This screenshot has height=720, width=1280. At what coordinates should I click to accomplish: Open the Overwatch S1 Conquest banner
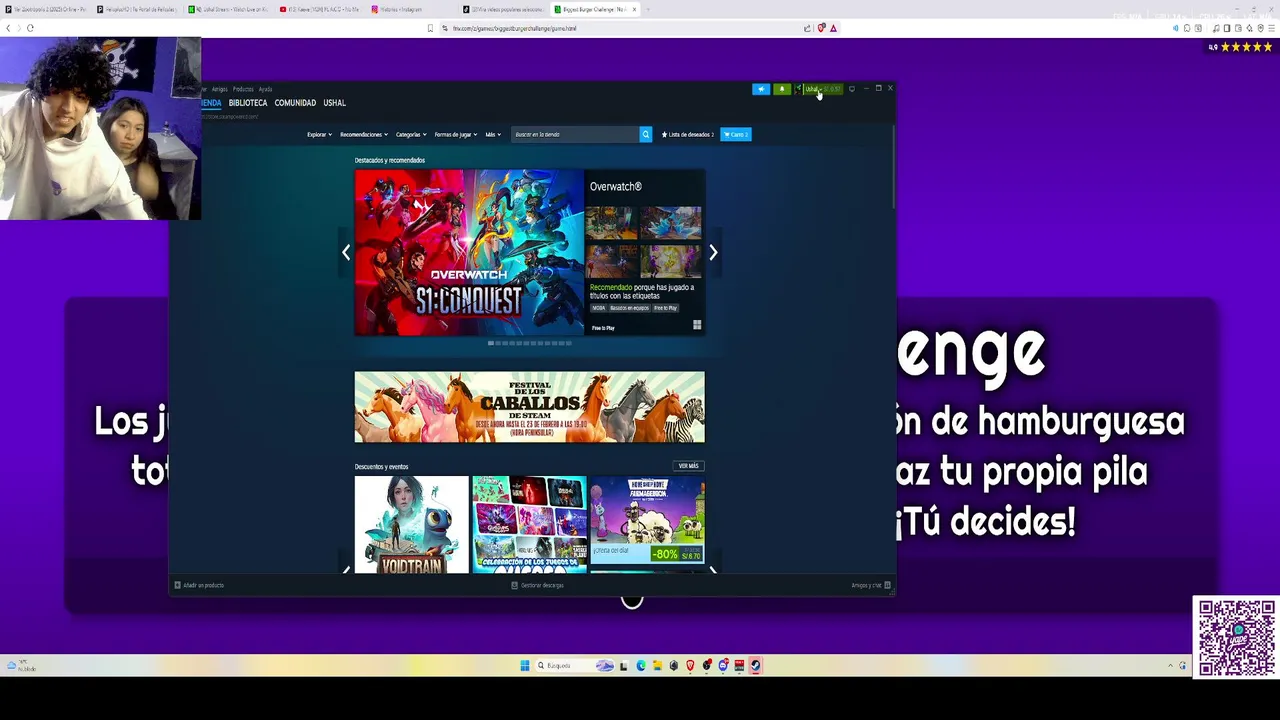point(469,253)
